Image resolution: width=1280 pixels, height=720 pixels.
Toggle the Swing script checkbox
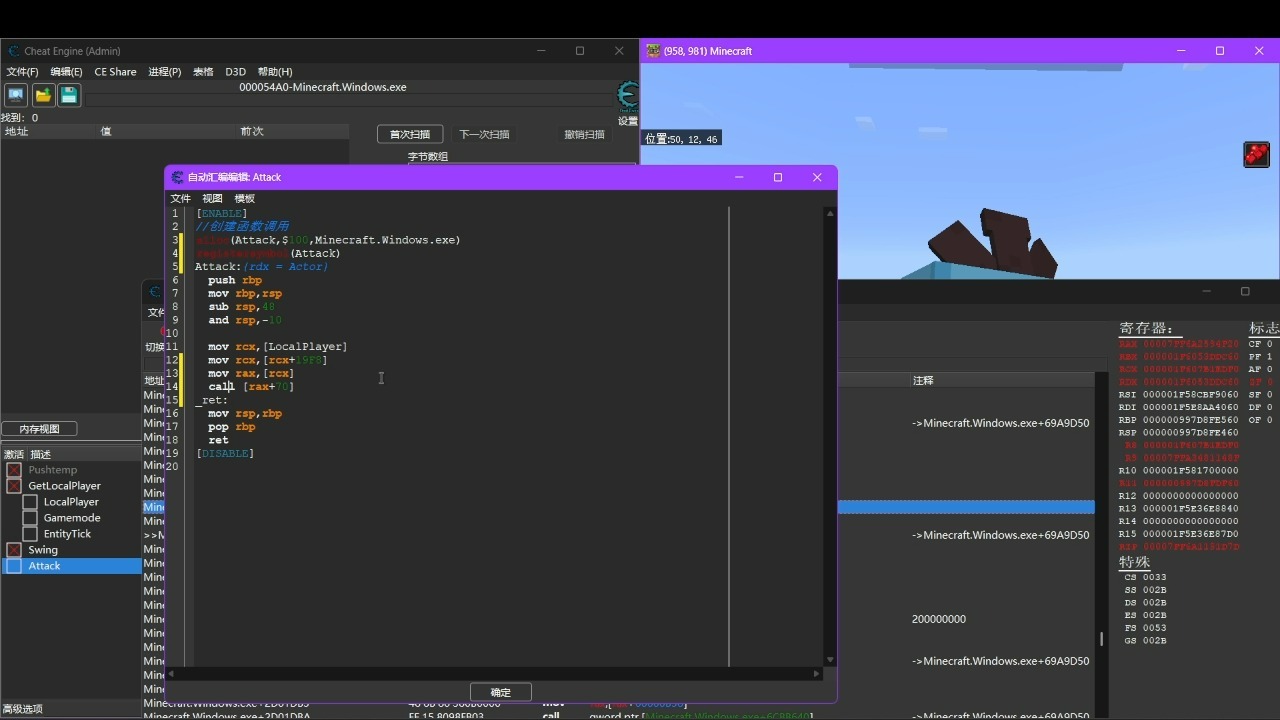pos(14,550)
